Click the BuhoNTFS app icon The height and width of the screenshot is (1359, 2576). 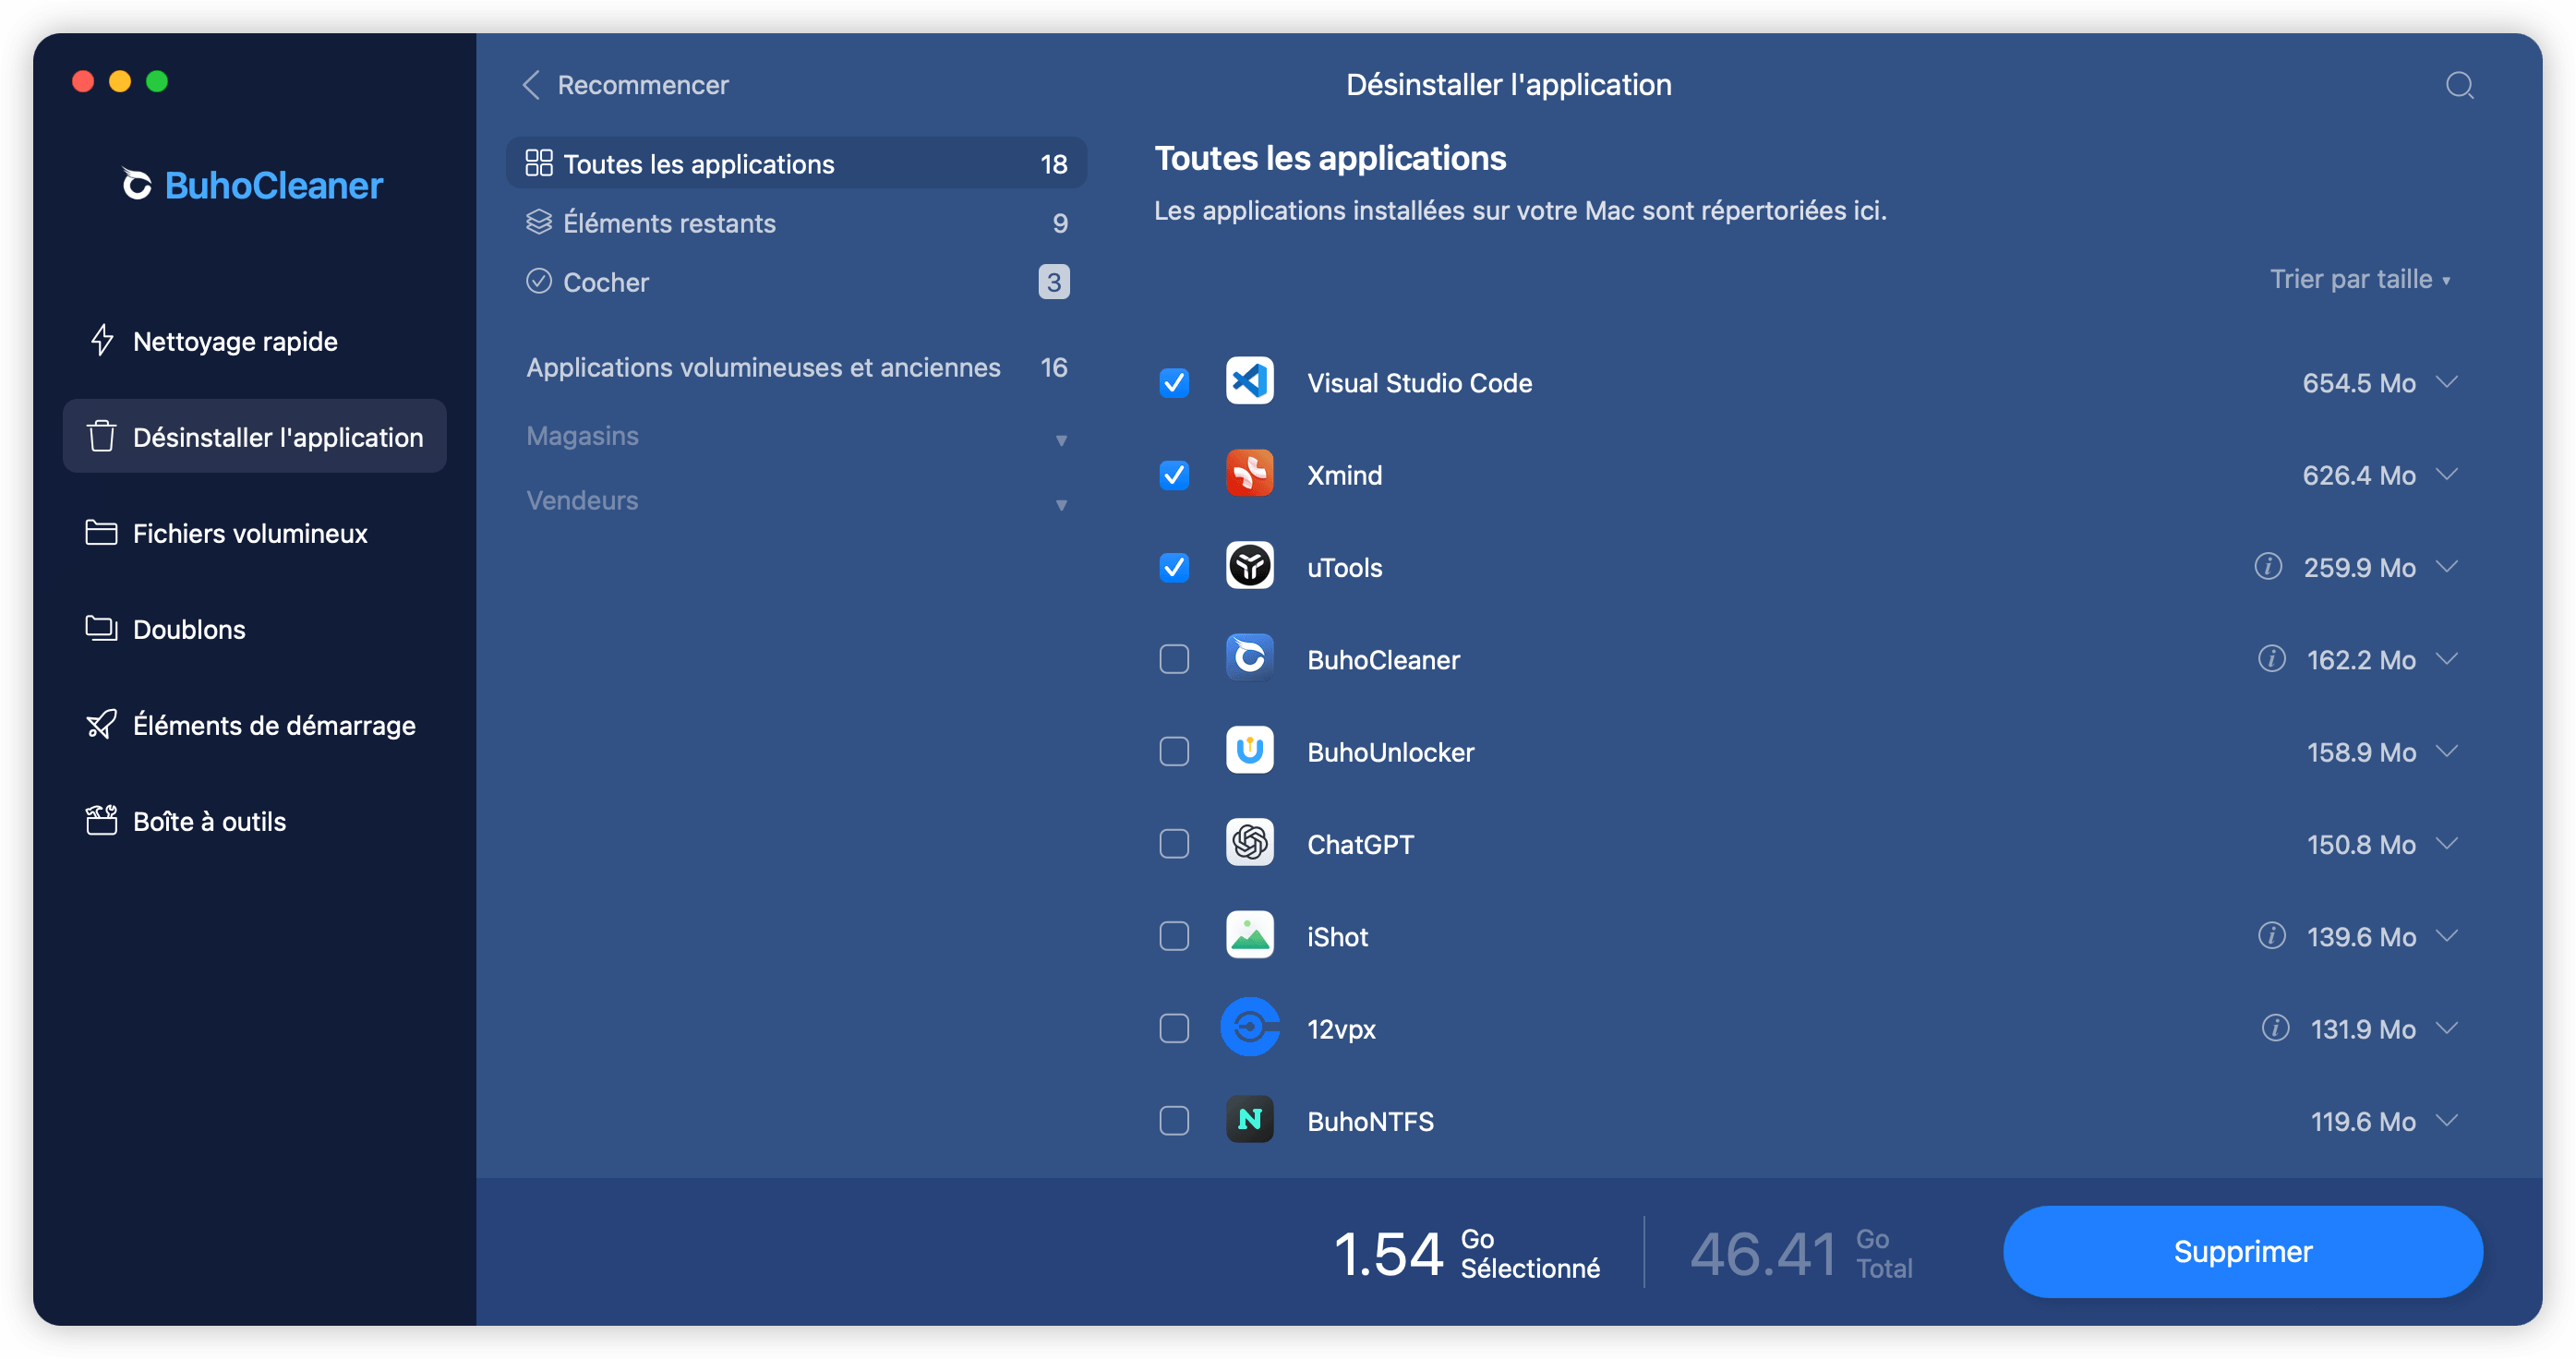(1250, 1120)
